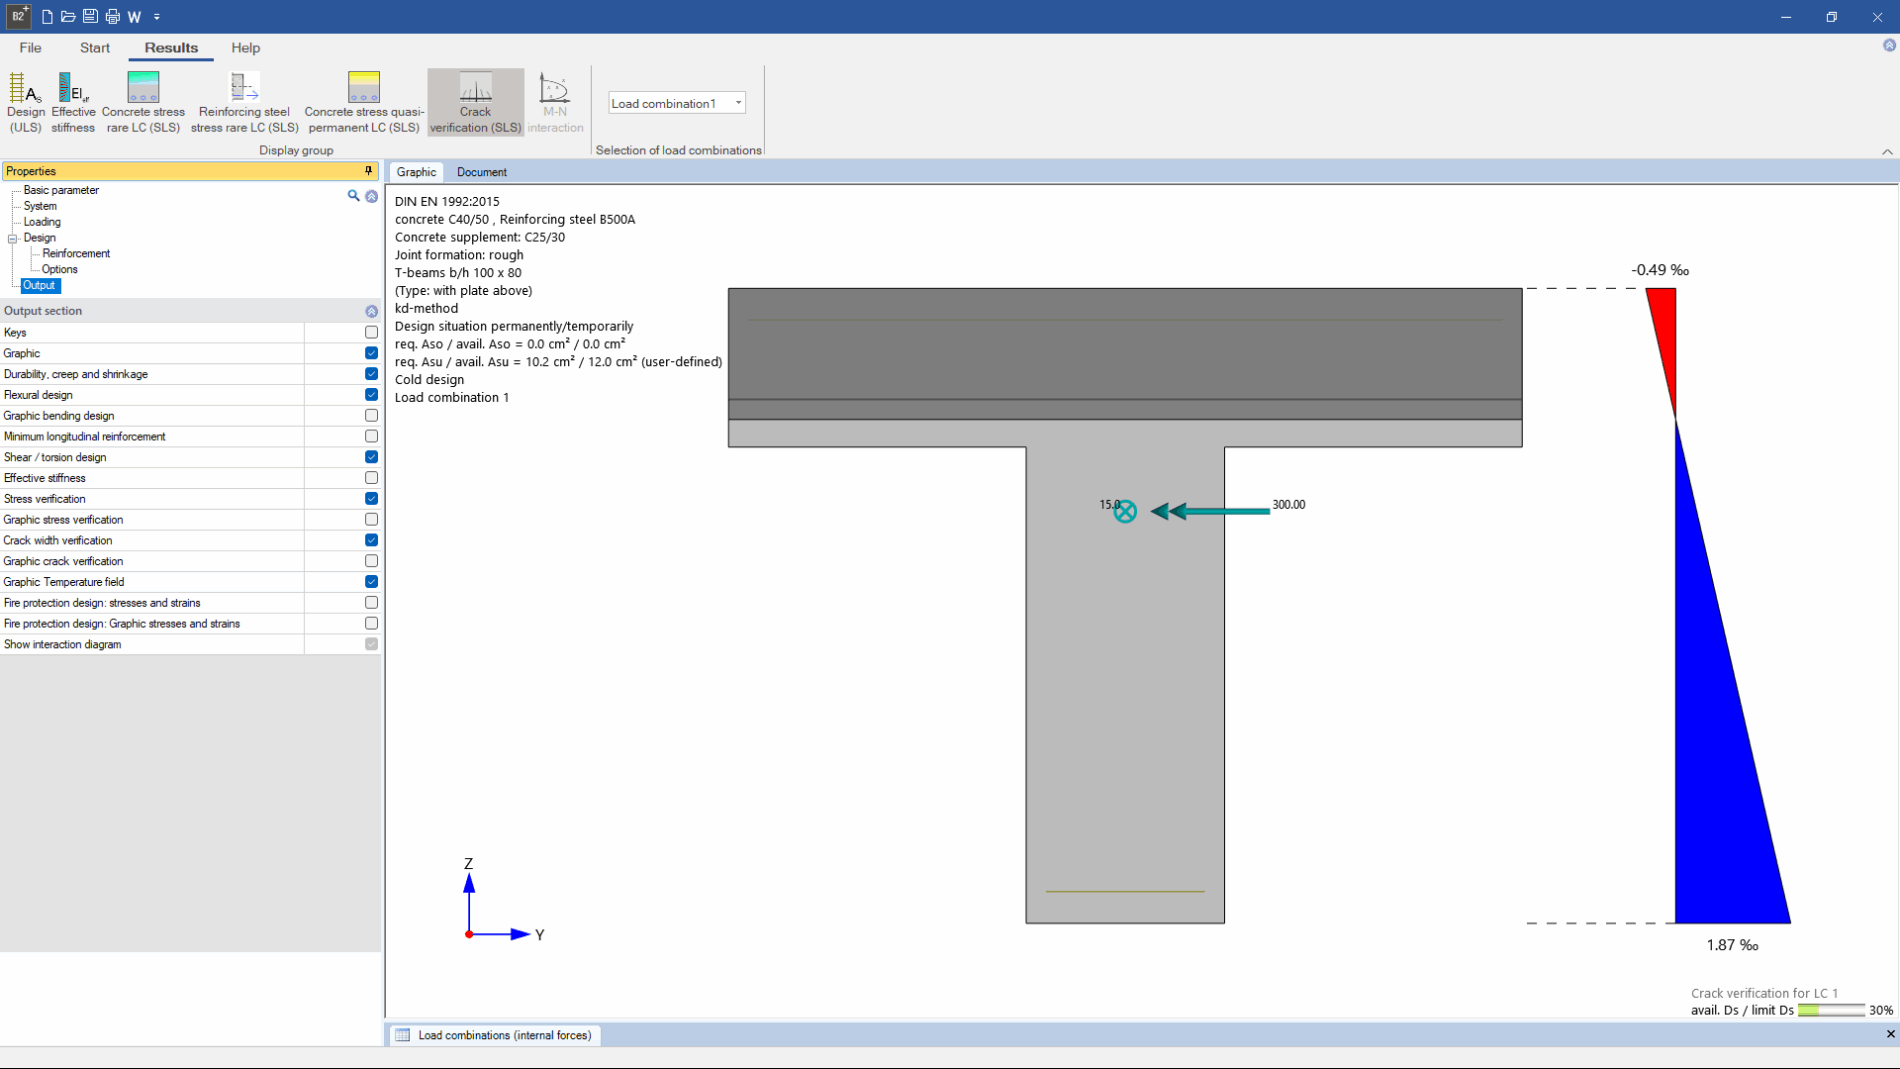Select Reinforcing steel stress rare LC (SLS)

pos(242,100)
